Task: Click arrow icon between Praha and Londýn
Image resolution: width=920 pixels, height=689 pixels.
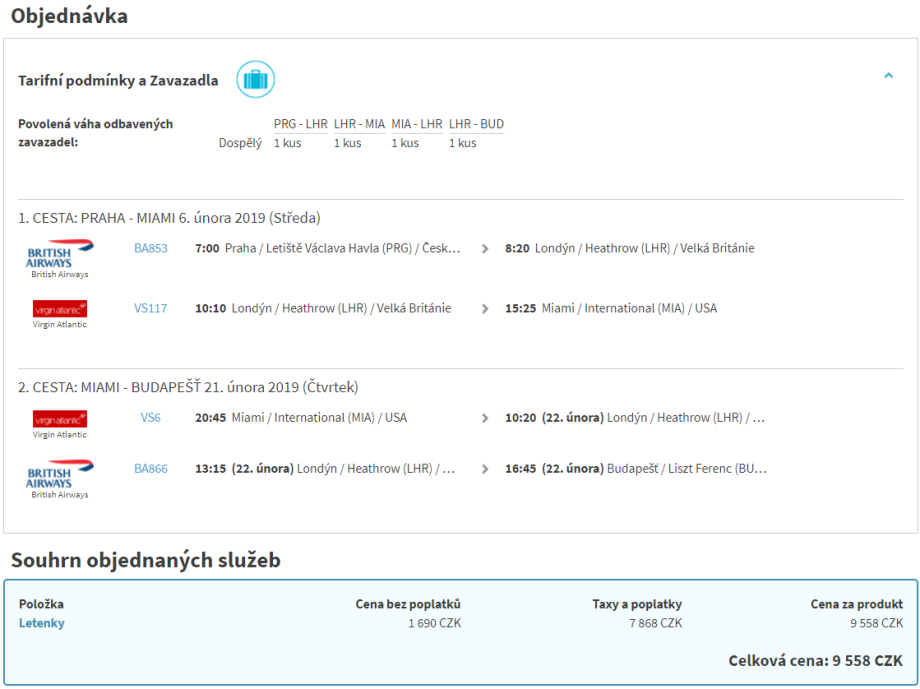Action: (x=485, y=249)
